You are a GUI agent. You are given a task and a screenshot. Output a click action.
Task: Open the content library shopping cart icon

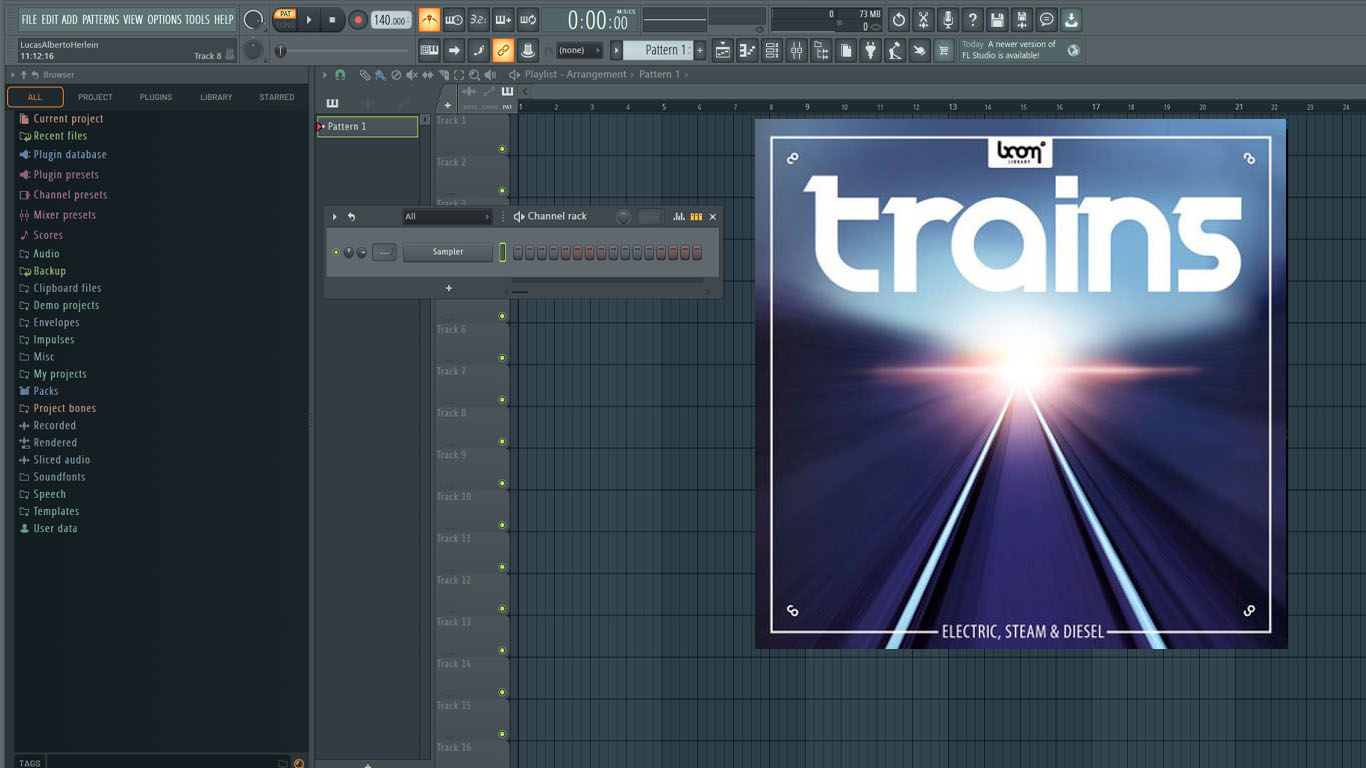point(943,51)
